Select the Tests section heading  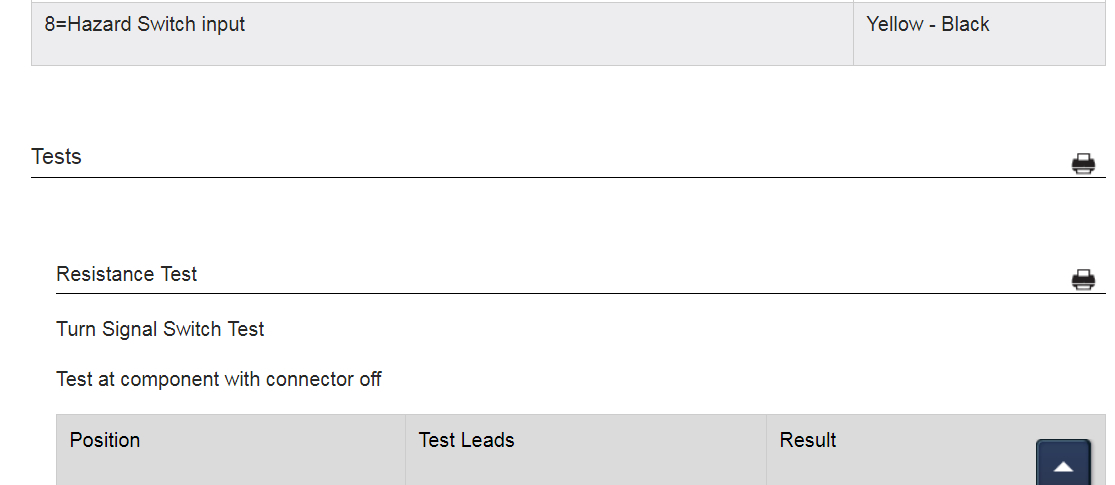[x=56, y=157]
